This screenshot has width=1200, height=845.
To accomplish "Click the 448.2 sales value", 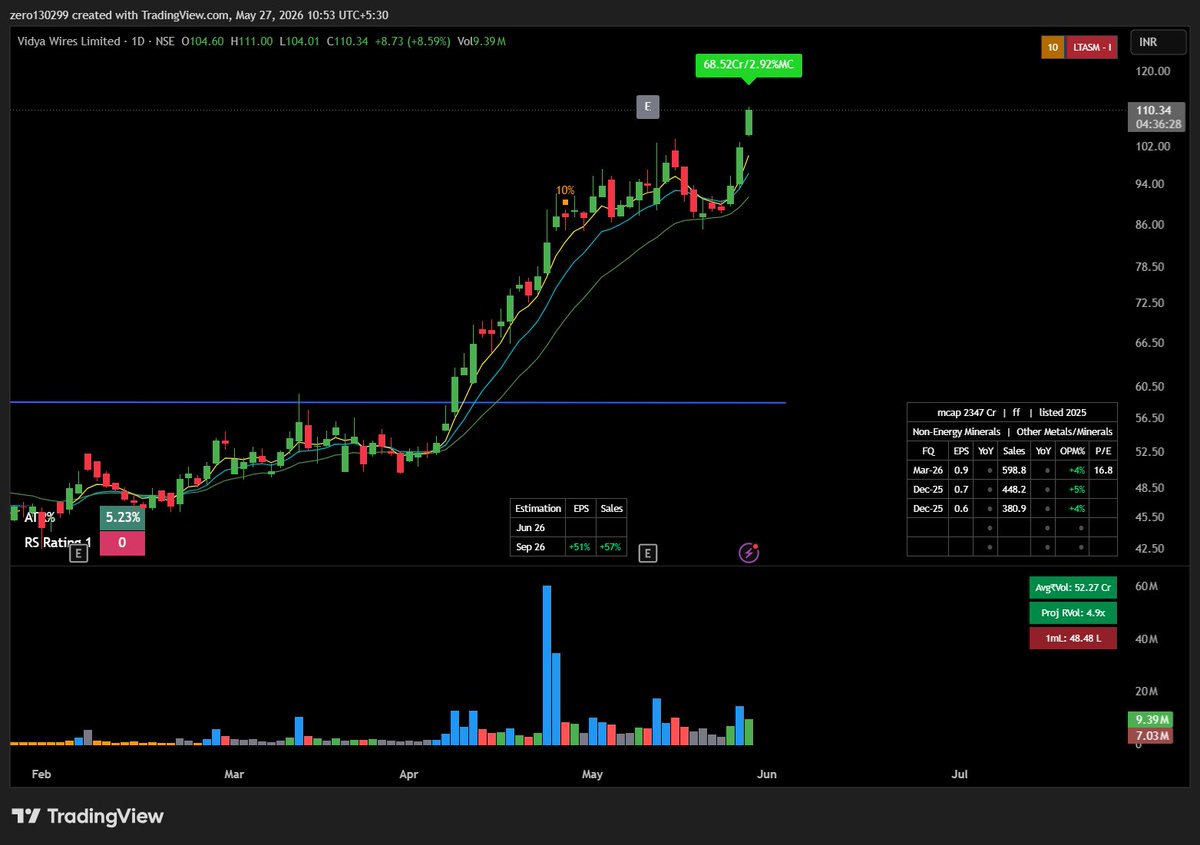I will [x=1015, y=489].
